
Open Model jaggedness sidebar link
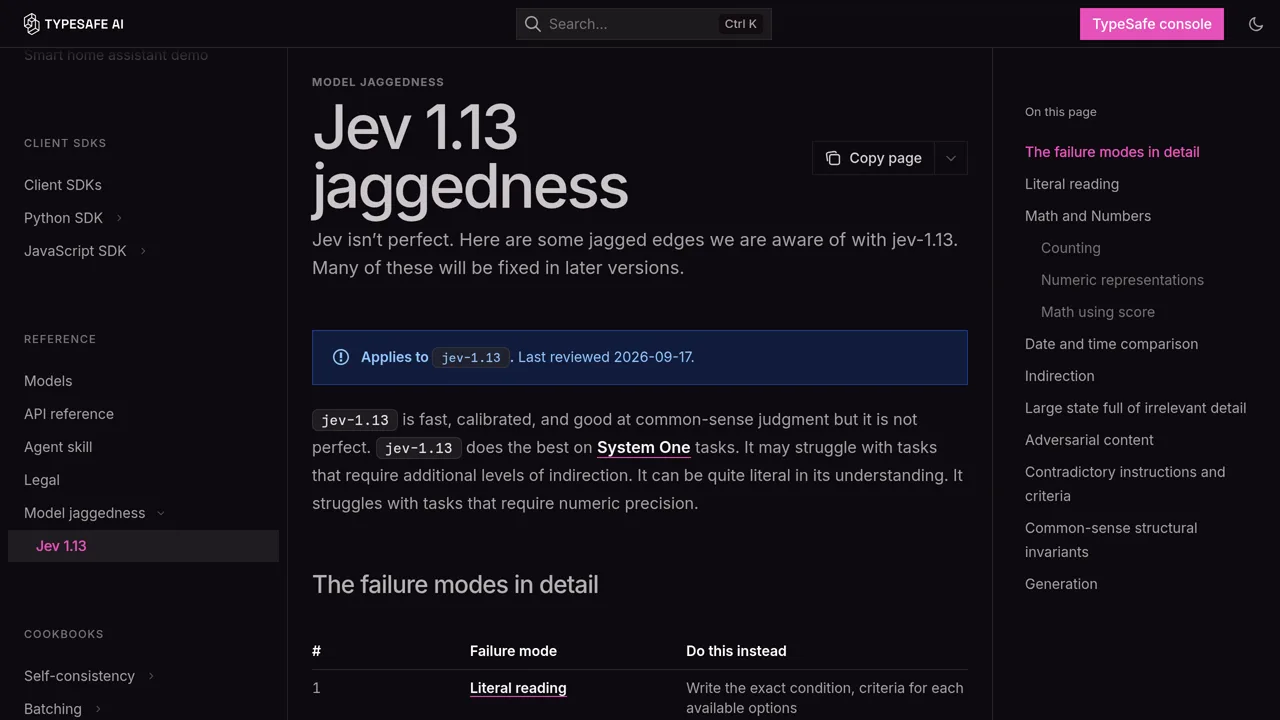(85, 513)
